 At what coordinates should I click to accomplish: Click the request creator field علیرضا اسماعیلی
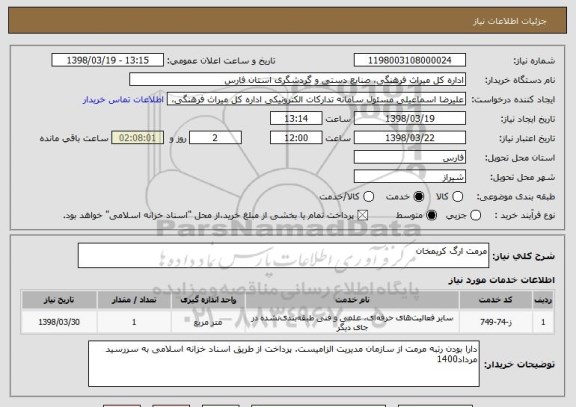click(316, 99)
